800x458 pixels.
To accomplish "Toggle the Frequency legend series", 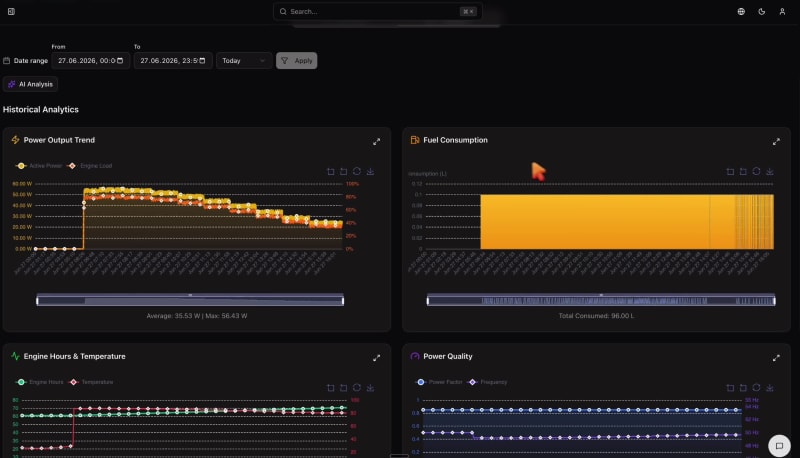I will pyautogui.click(x=487, y=382).
